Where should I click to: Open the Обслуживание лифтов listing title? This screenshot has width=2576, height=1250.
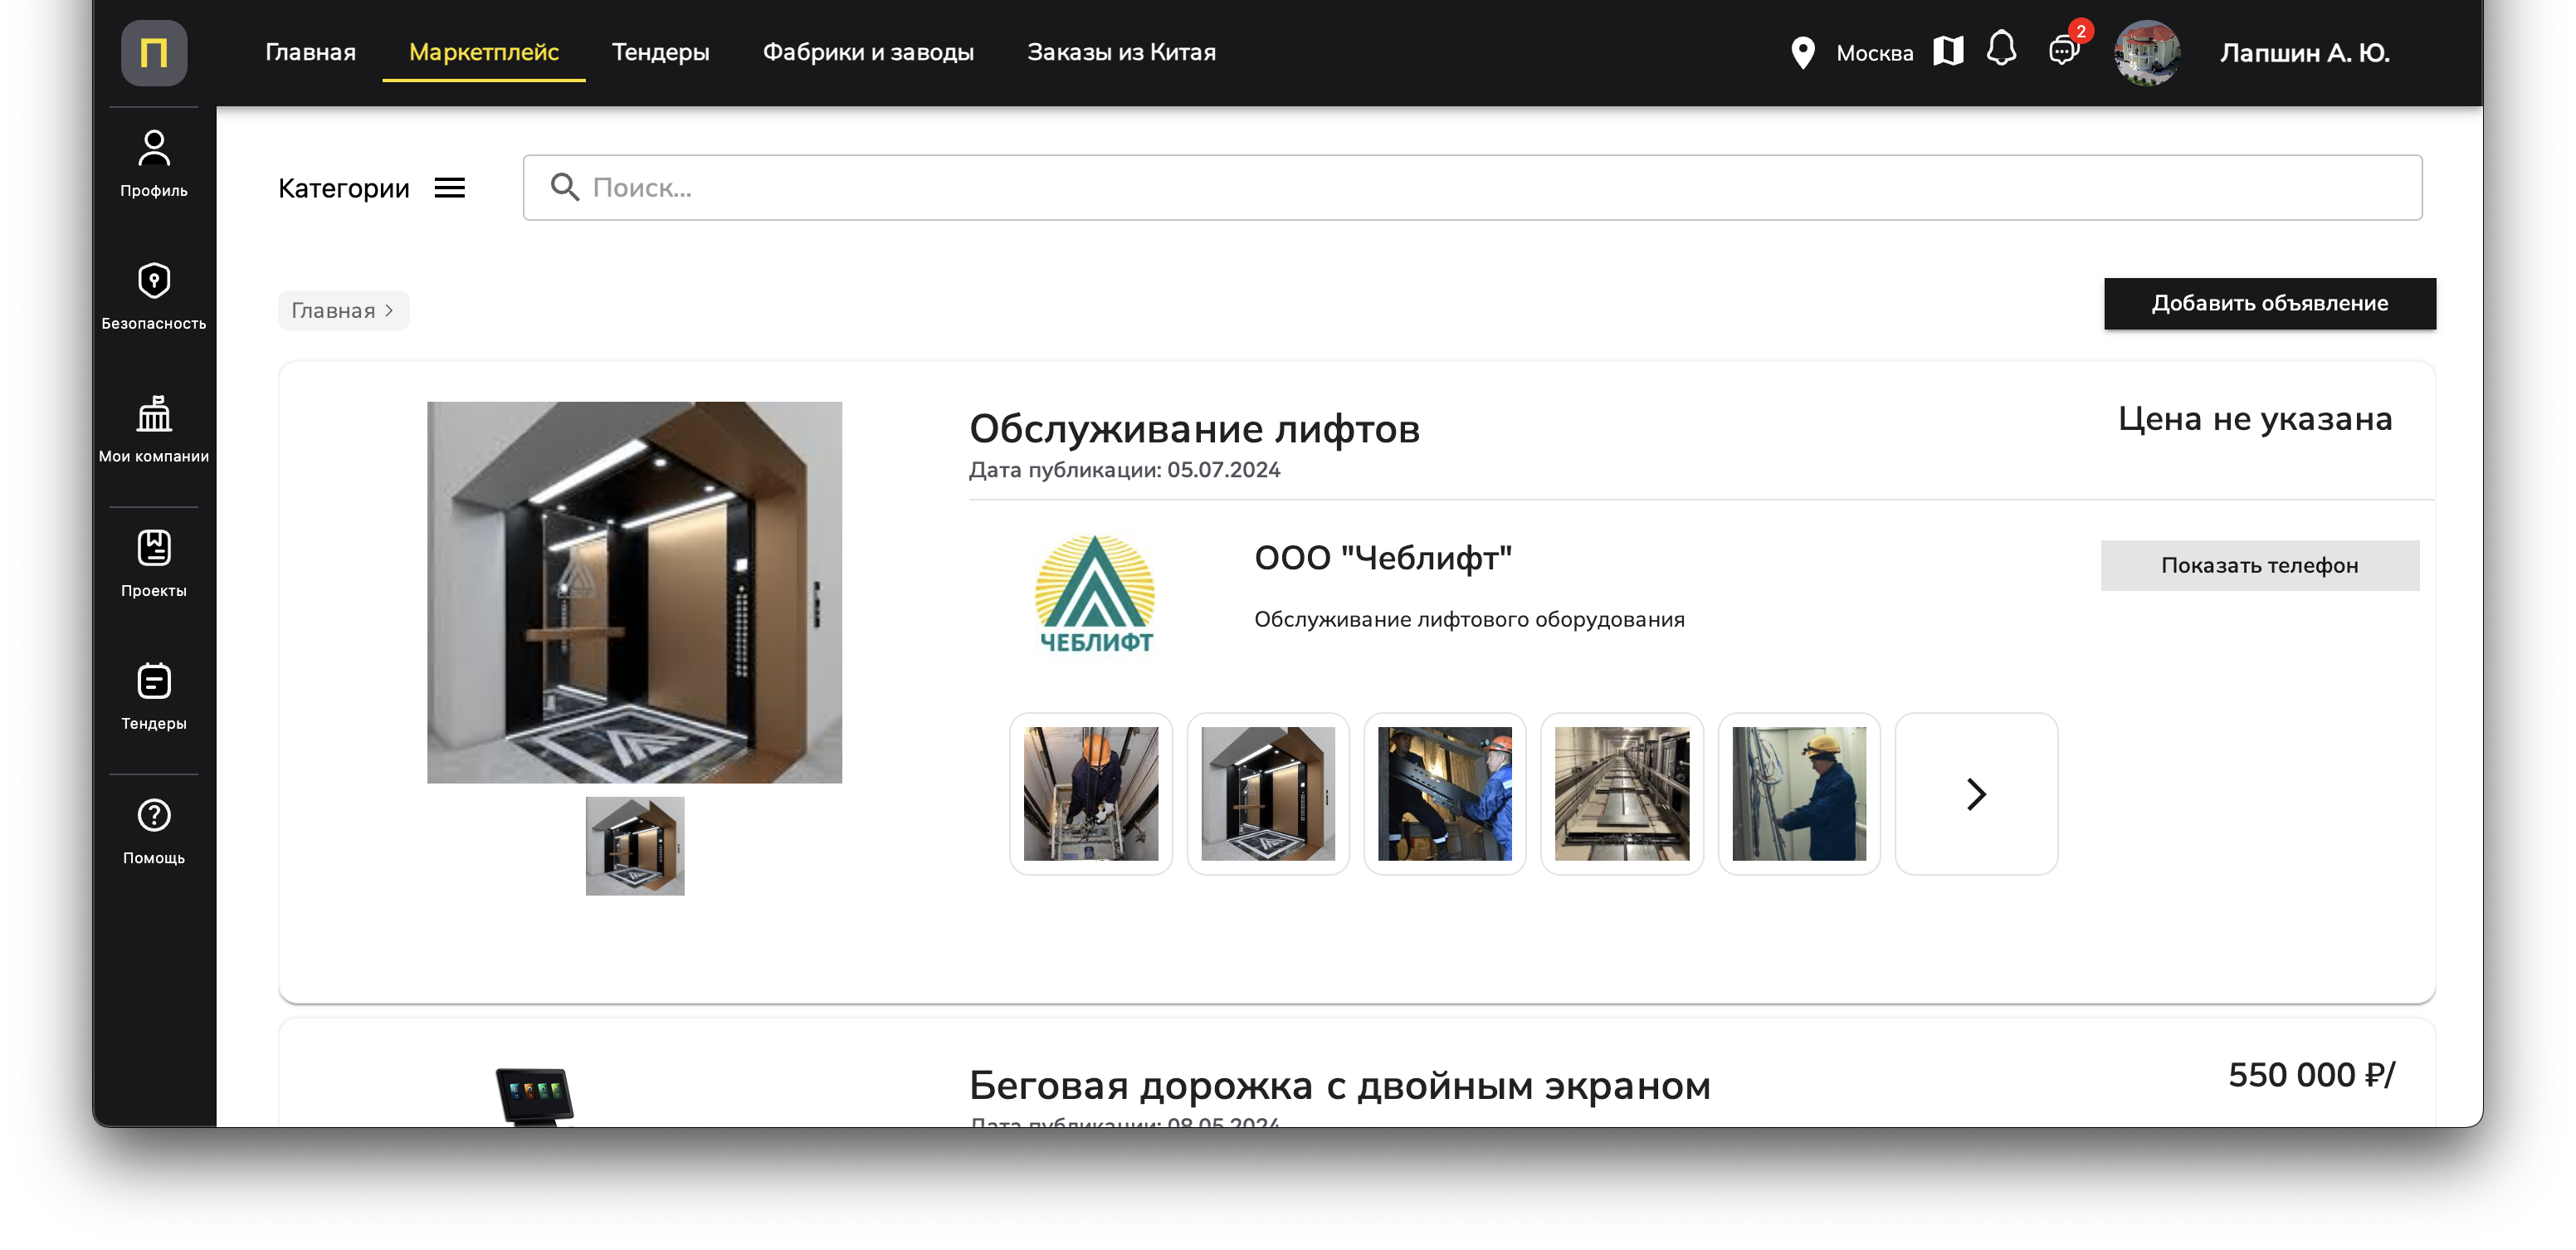(x=1194, y=428)
